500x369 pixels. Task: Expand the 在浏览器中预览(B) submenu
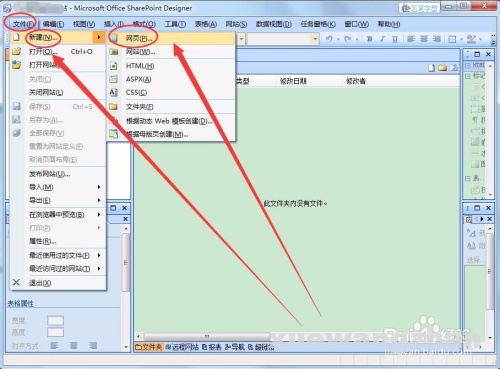pos(58,215)
